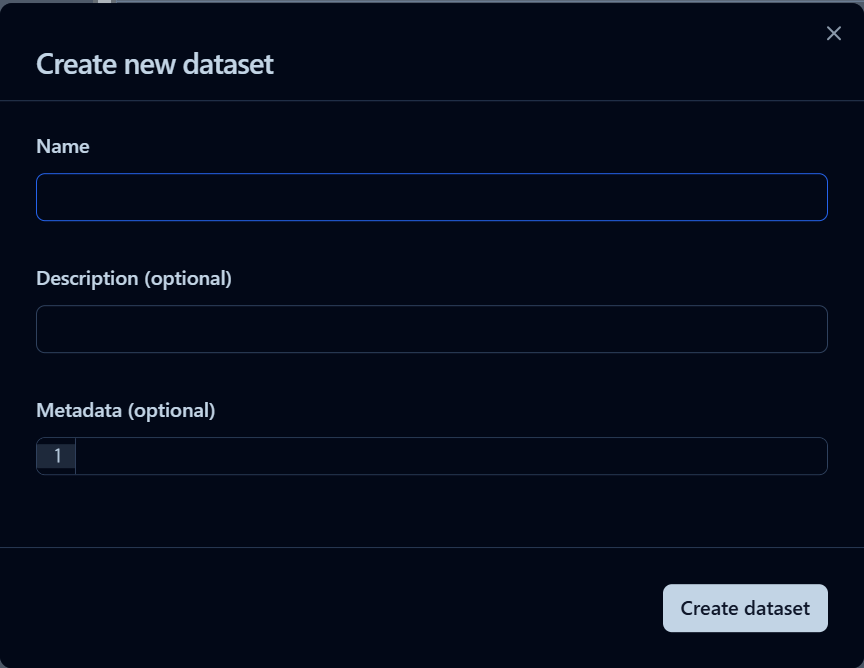Screen dimensions: 864x668
Task: Click empty footer area left of Create dataset
Action: (x=350, y=608)
